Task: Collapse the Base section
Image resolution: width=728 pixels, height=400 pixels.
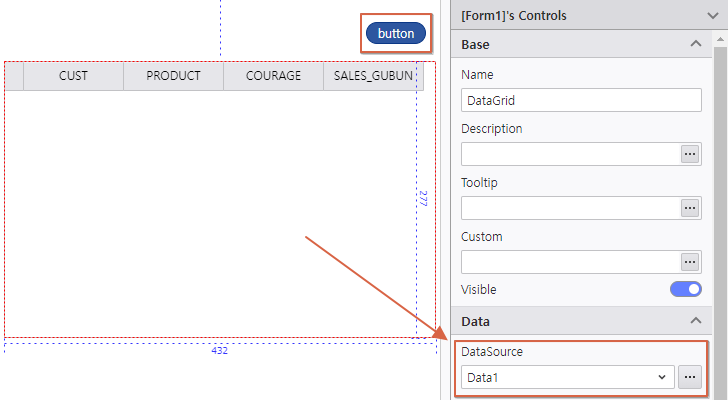Action: click(x=696, y=44)
